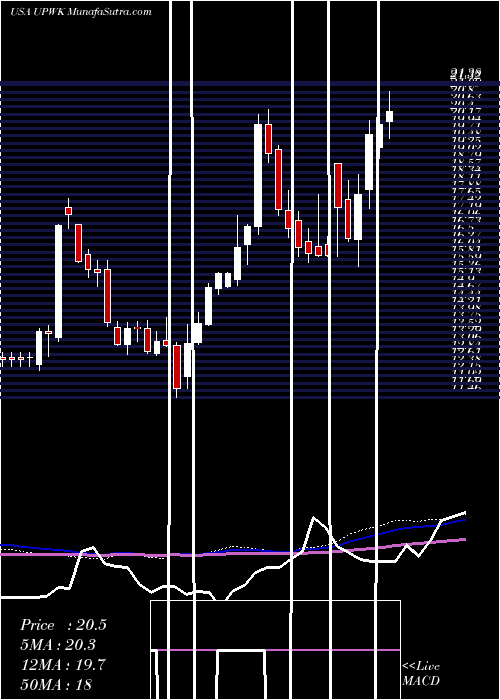
Task: Click the 12MA : 19.7 value
Action: [x=63, y=665]
